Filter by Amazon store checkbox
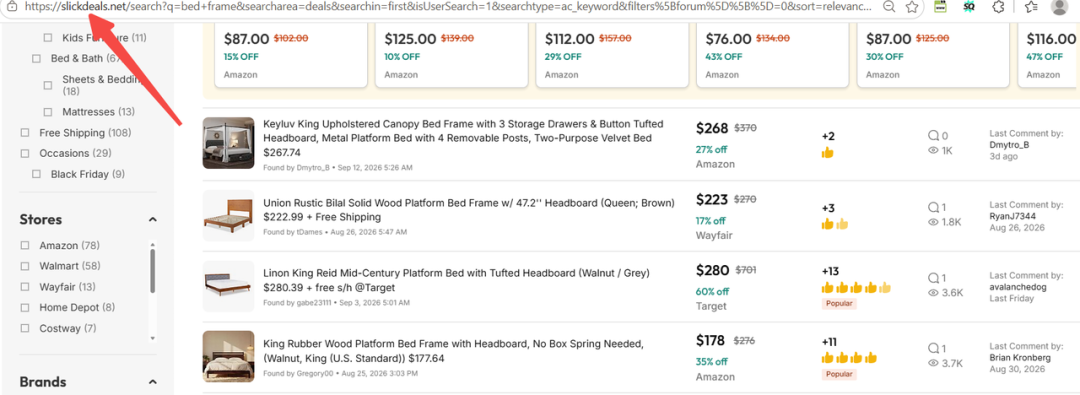This screenshot has width=1080, height=395. click(x=25, y=245)
